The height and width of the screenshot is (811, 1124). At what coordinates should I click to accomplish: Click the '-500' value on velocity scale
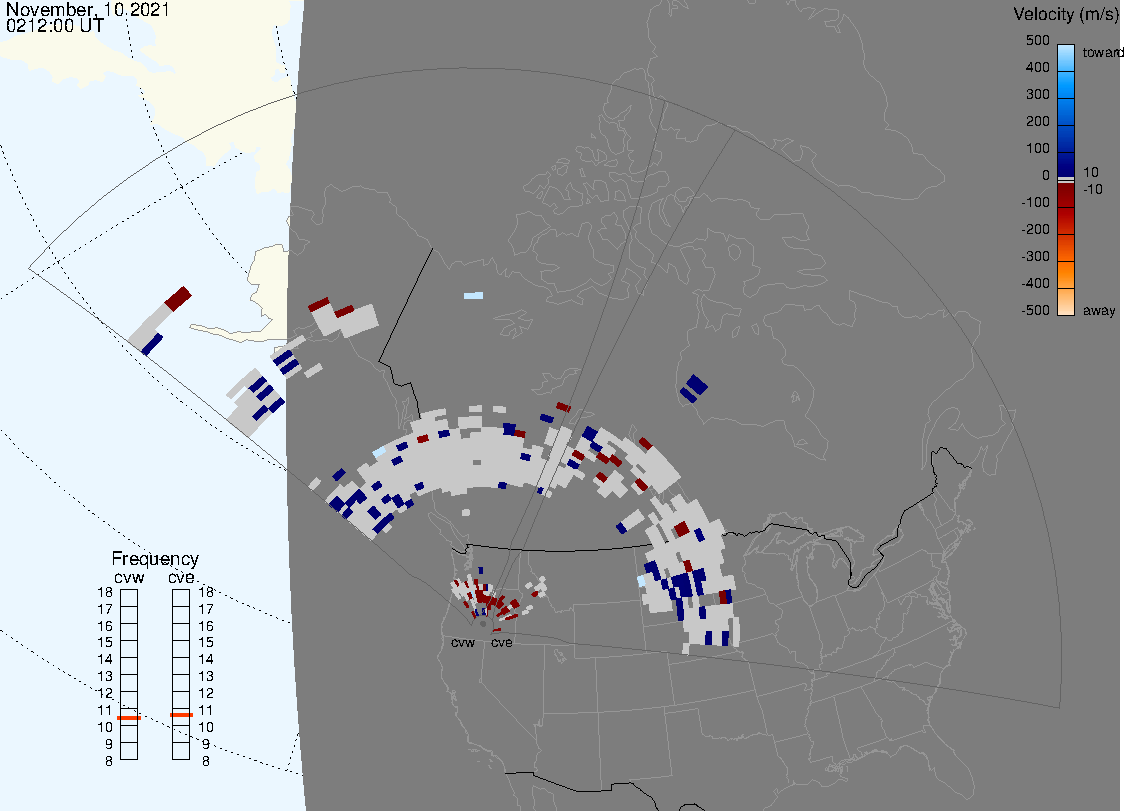[1035, 310]
